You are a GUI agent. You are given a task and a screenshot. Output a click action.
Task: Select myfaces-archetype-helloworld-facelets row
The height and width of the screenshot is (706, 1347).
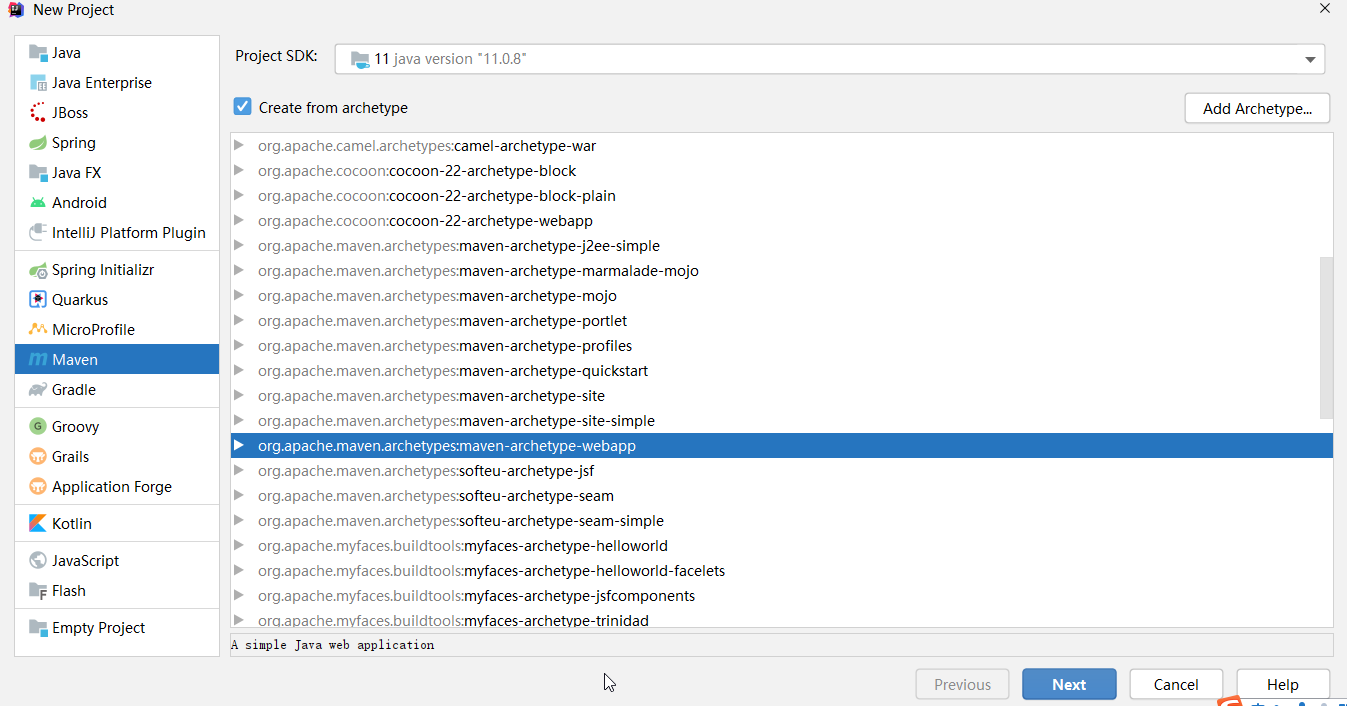(x=782, y=571)
